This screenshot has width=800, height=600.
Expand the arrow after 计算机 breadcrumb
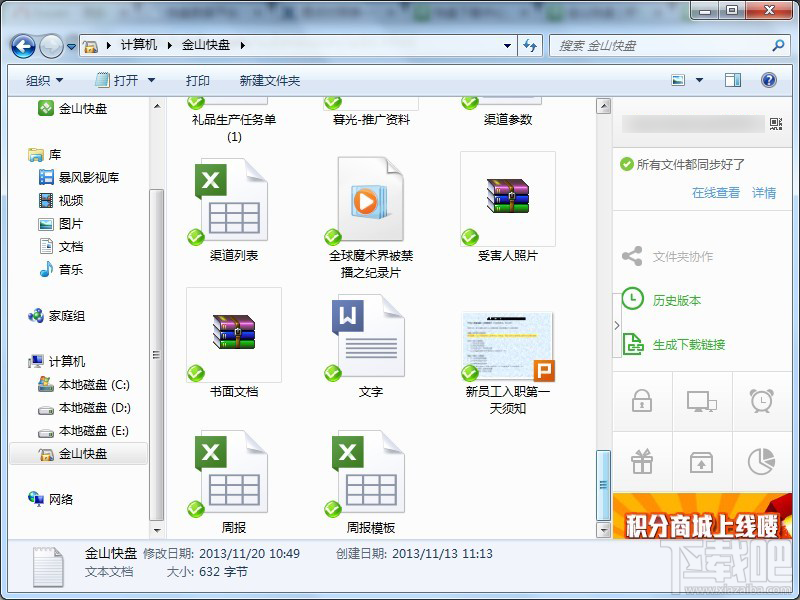169,45
